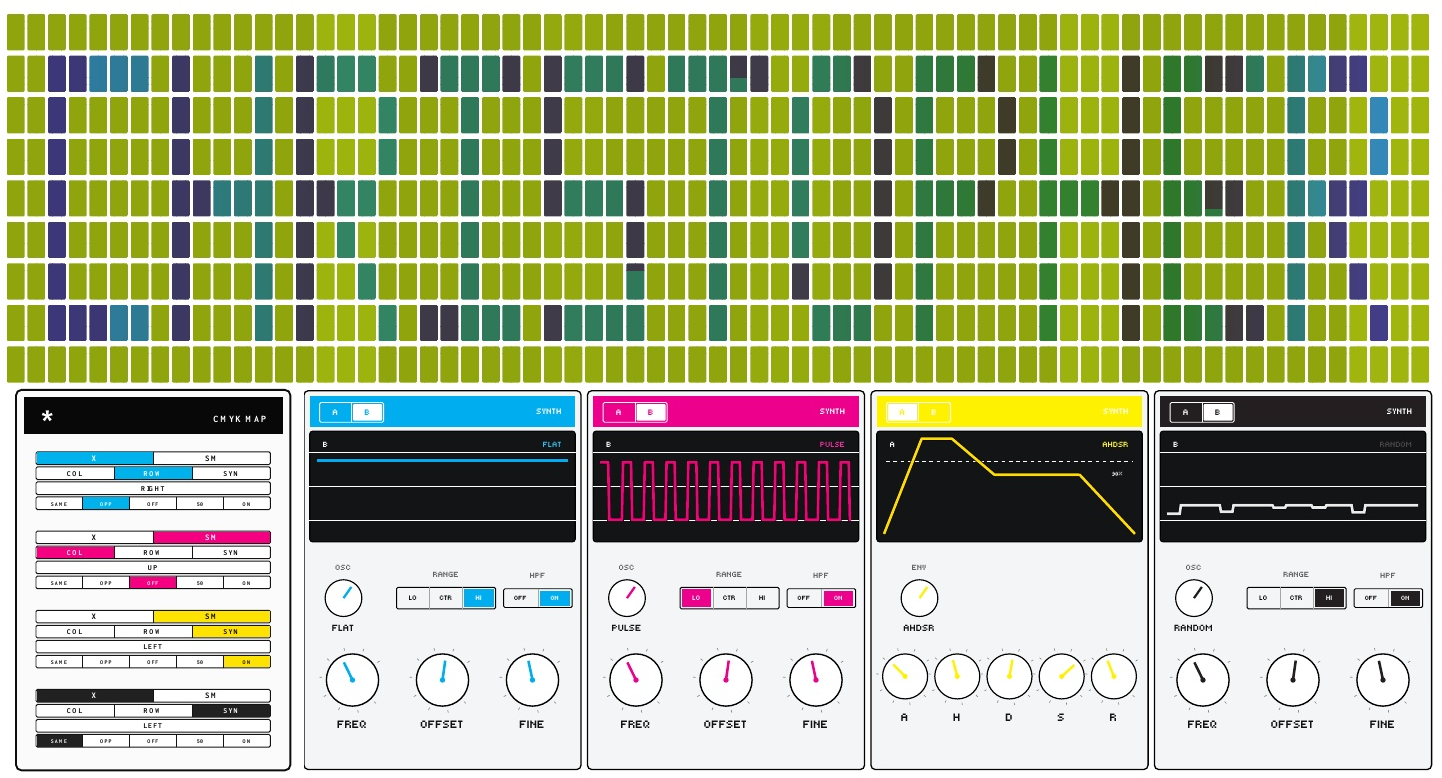The image size is (1442, 778).
Task: Select SM mode in cyan map row
Action: coord(212,458)
